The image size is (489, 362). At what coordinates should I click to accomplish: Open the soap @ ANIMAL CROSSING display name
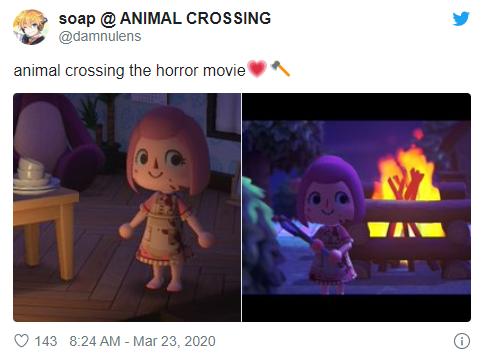[x=165, y=18]
